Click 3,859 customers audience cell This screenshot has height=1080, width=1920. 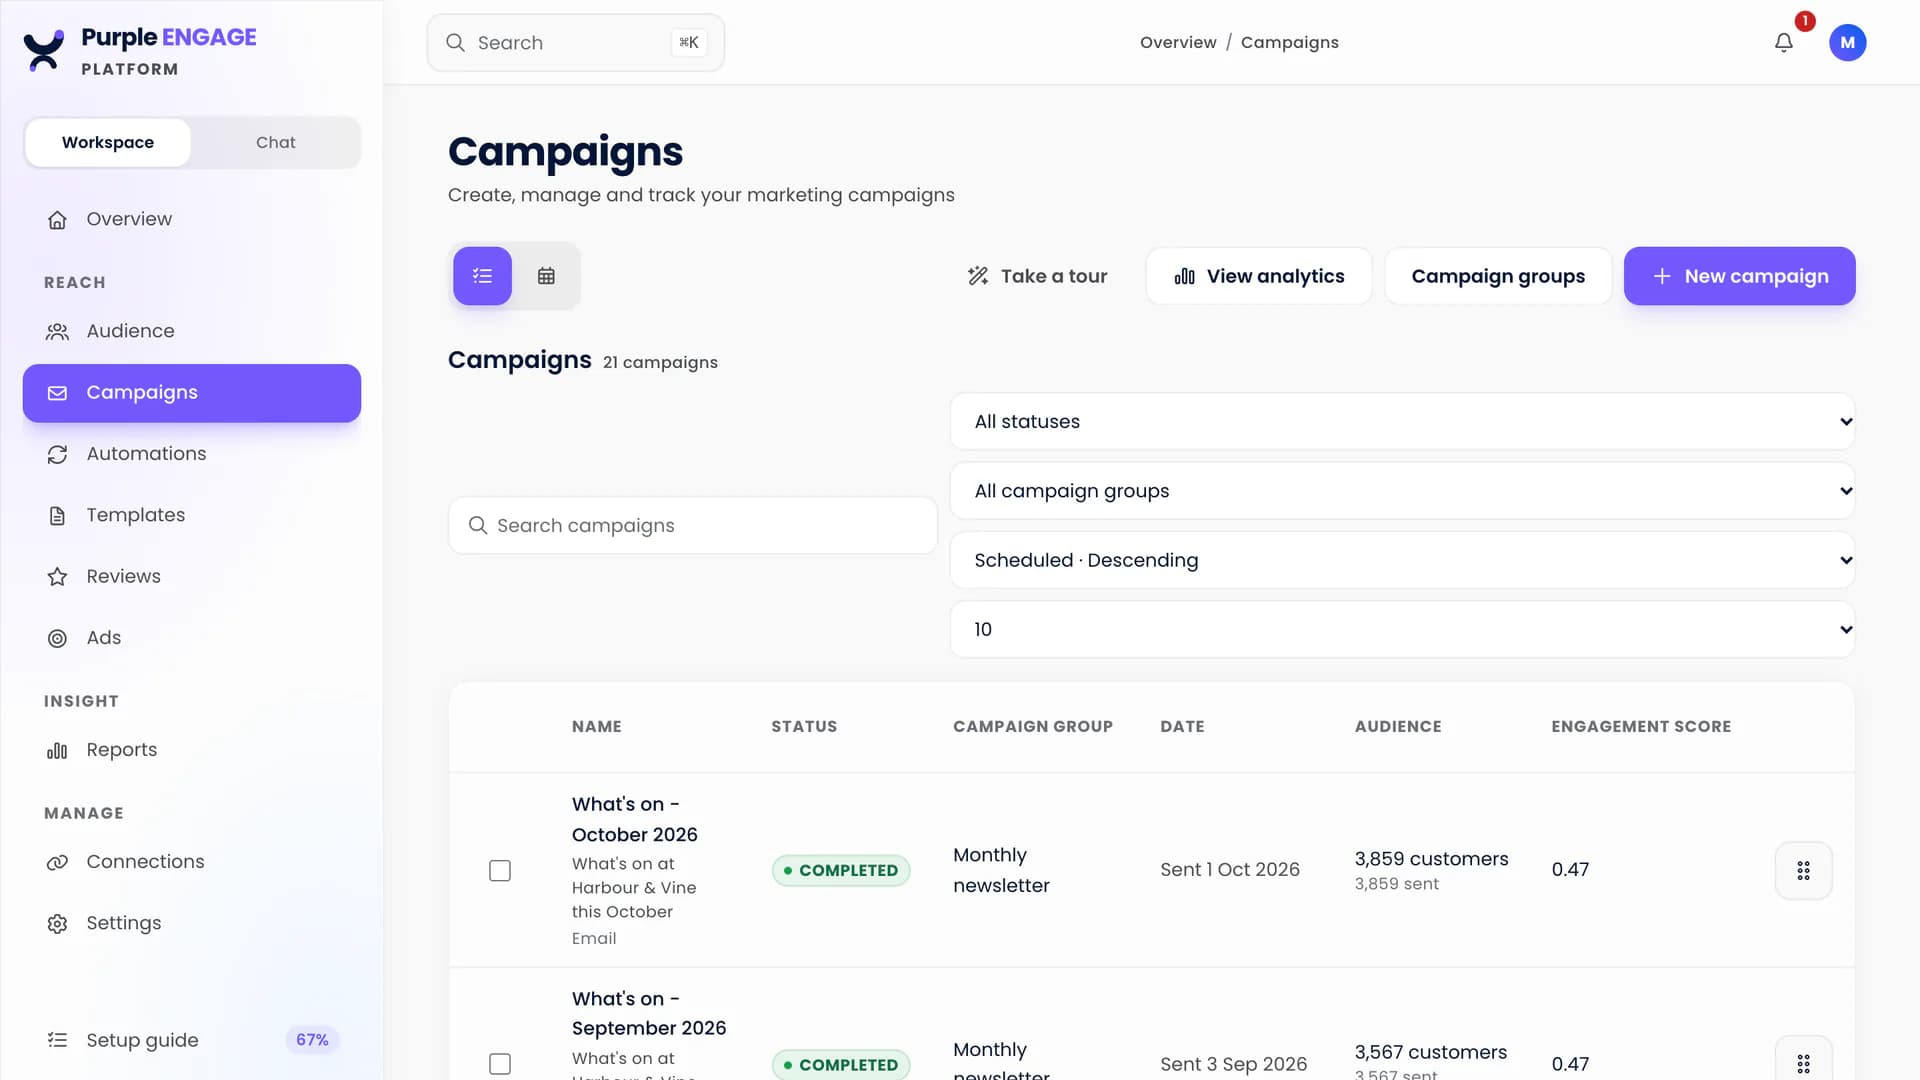[1431, 859]
